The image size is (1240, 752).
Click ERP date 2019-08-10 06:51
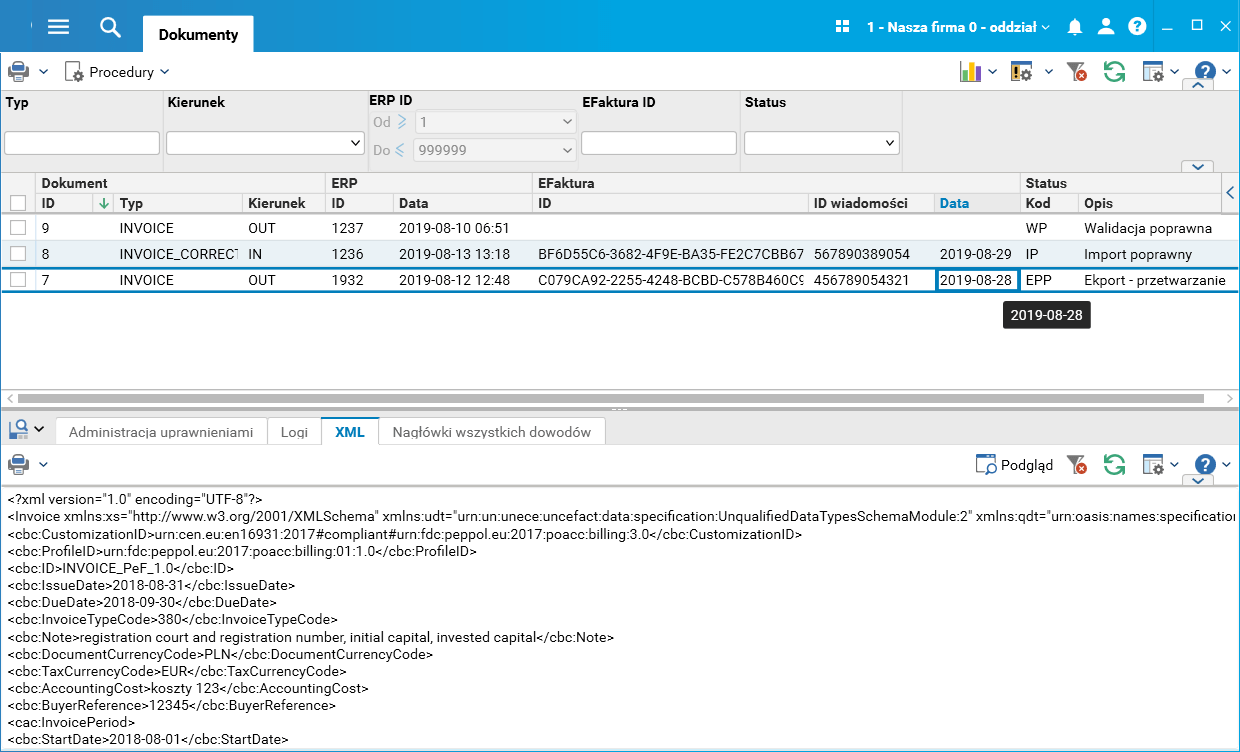pos(454,228)
